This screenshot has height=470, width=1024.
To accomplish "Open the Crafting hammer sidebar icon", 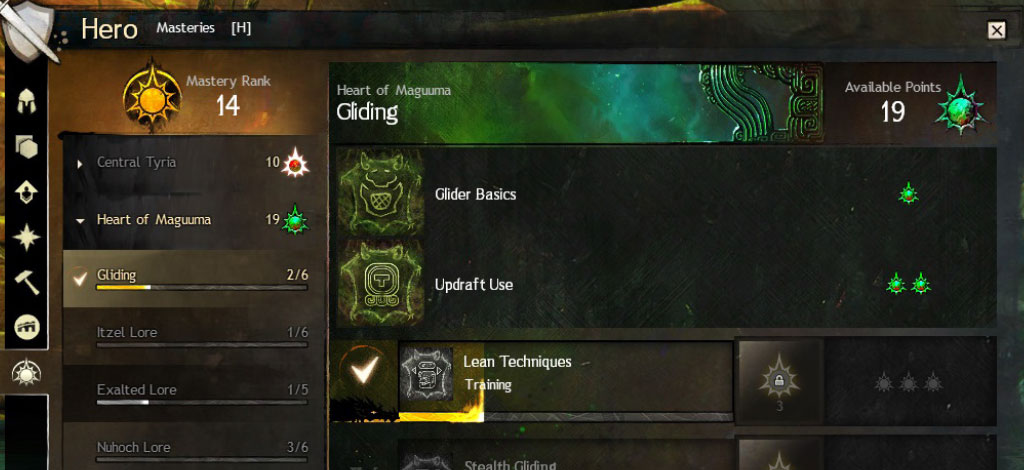I will [x=26, y=283].
